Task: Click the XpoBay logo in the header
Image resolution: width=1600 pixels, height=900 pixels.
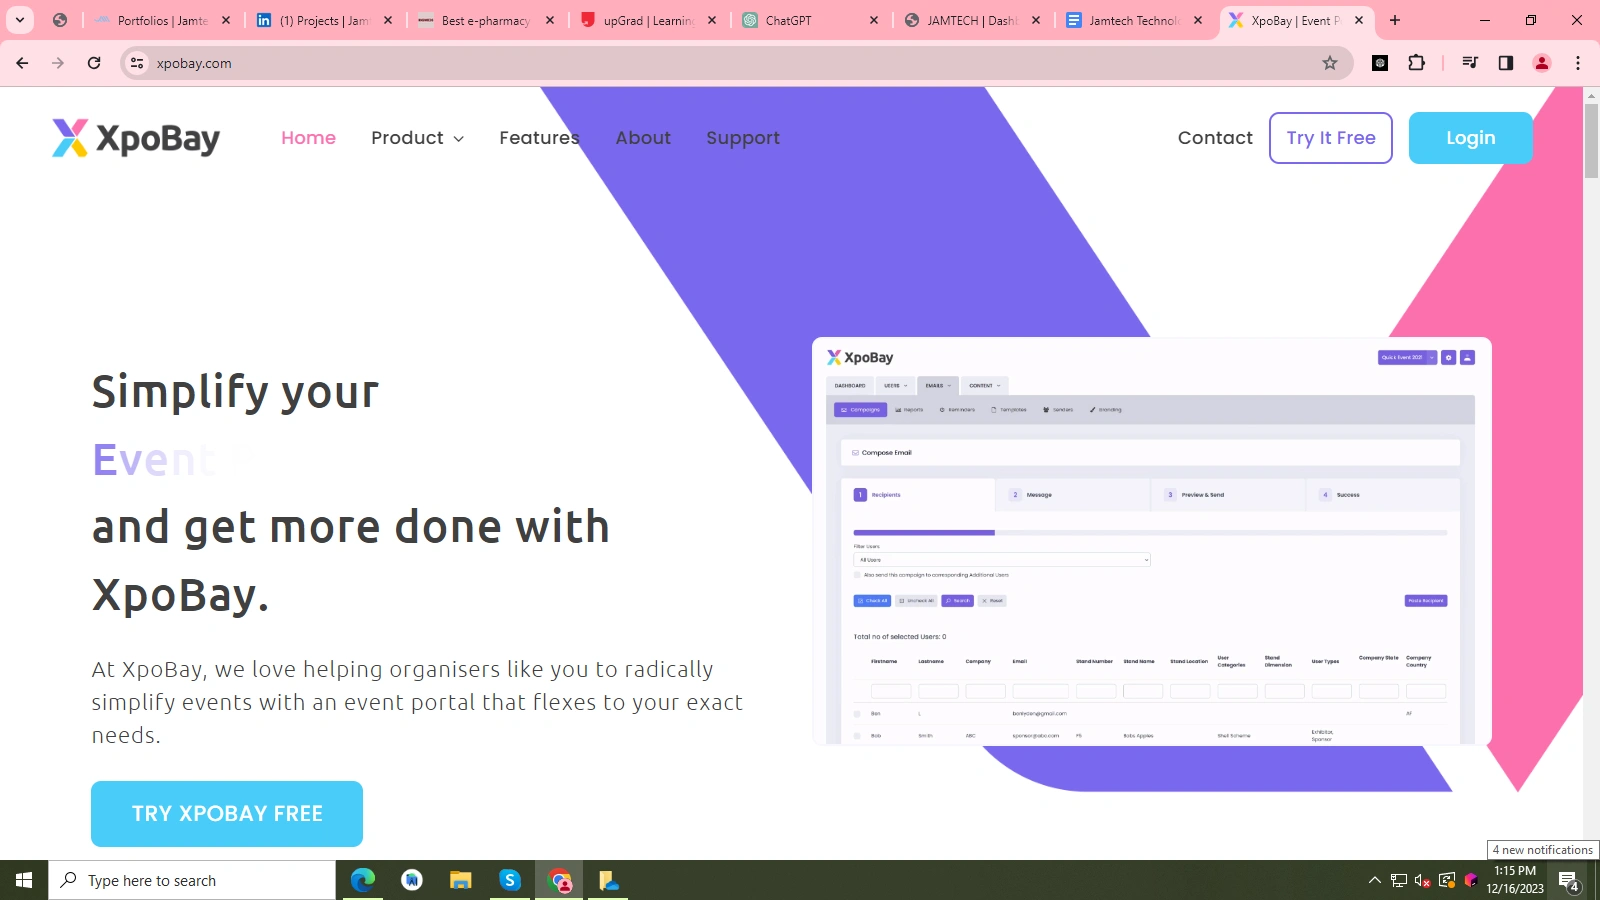Action: [136, 139]
